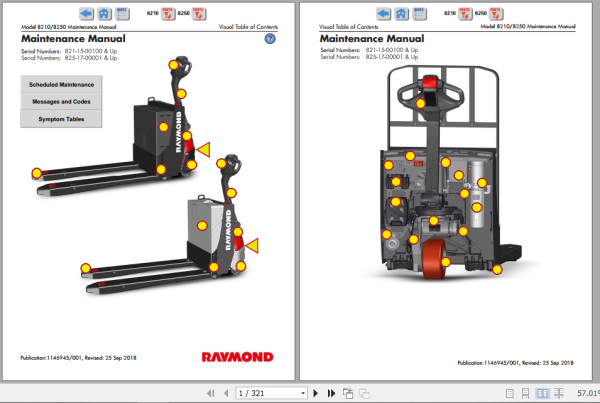Click the blue help question mark icon
Viewport: 600px width, 403px height.
point(270,39)
